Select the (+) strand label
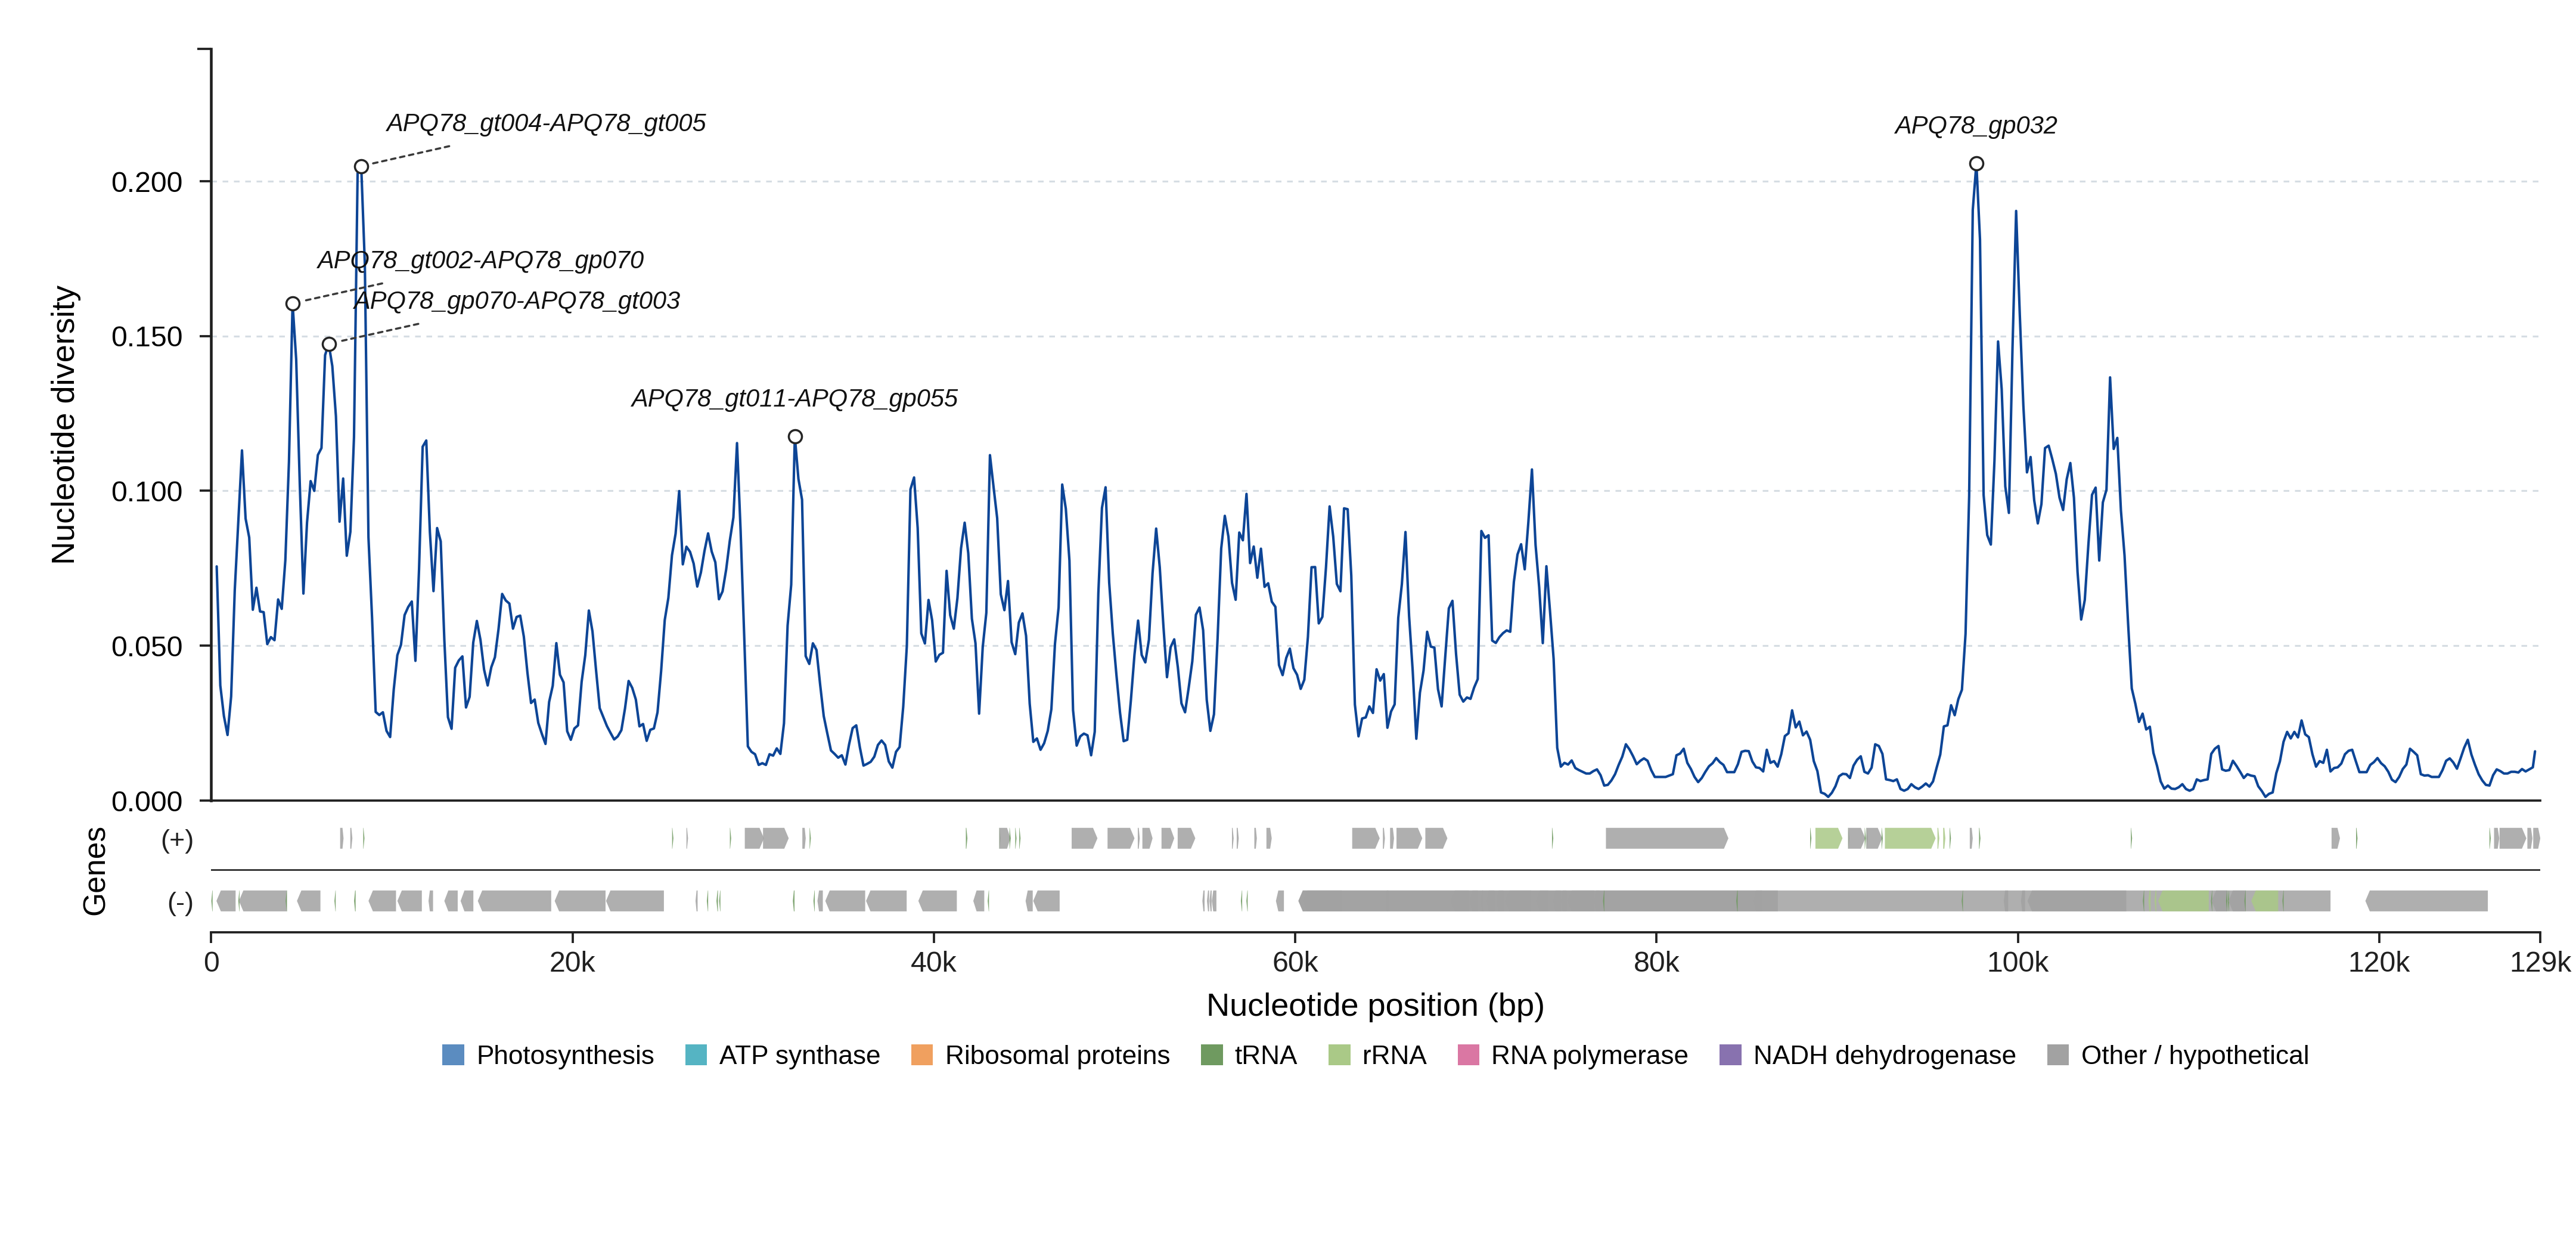This screenshot has width=2576, height=1253. point(177,839)
